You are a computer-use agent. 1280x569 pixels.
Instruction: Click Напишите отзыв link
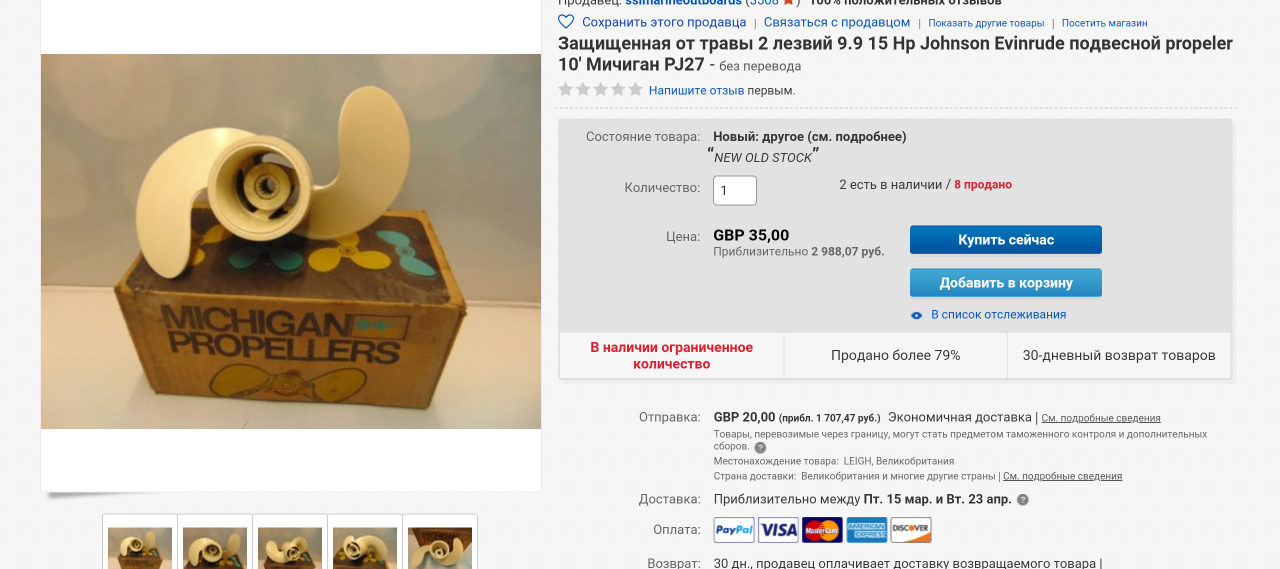(x=696, y=90)
